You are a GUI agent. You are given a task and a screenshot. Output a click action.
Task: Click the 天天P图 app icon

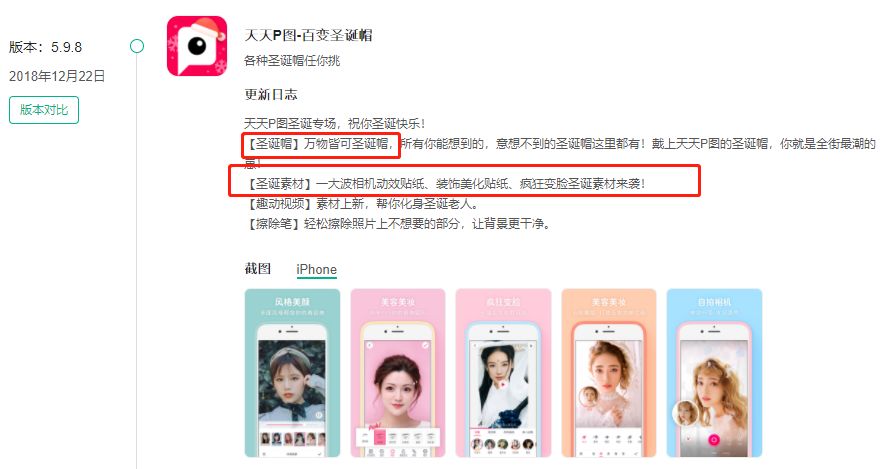coord(197,46)
